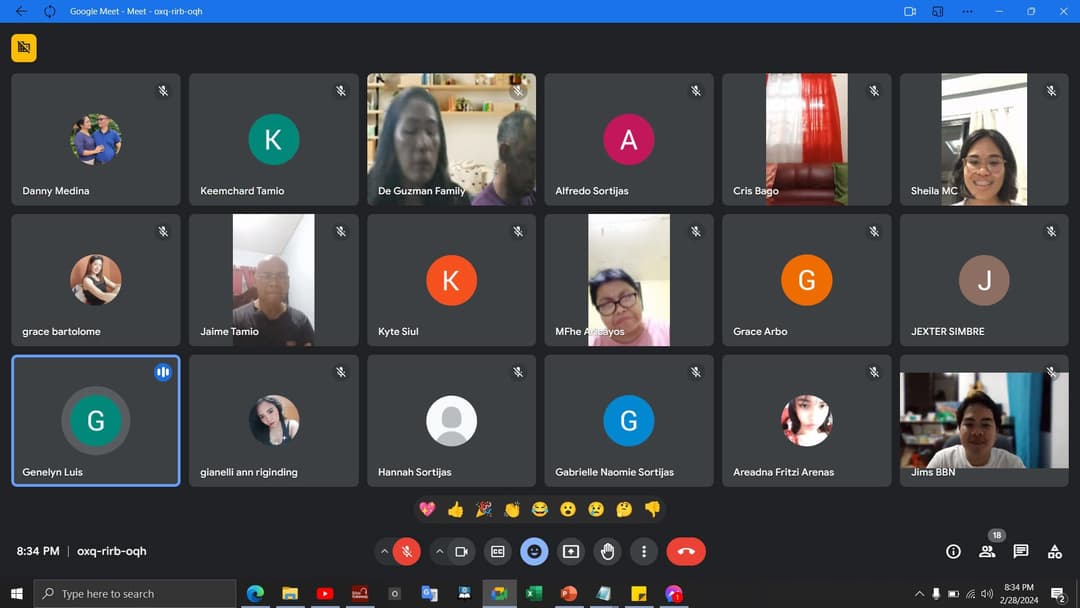Select De Guzman Family video tile
The width and height of the screenshot is (1080, 608).
[x=451, y=139]
